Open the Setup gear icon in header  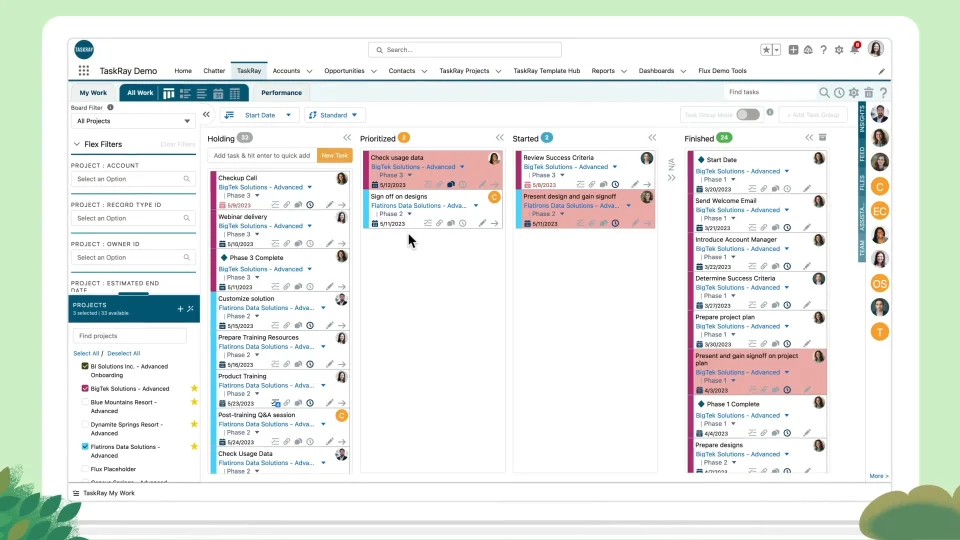click(839, 50)
